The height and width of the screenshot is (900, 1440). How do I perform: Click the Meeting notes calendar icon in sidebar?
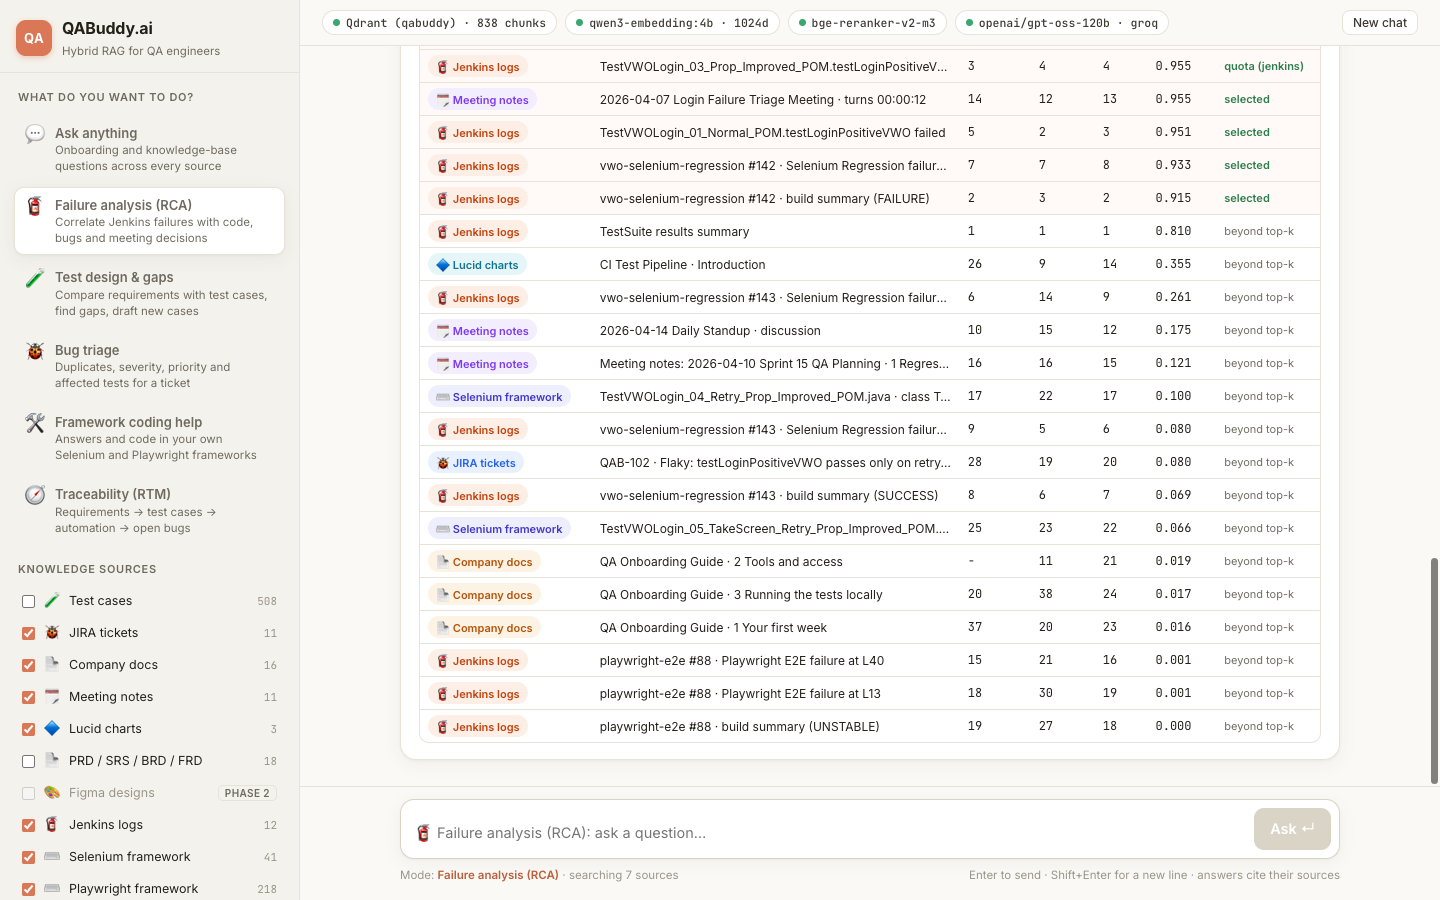coord(52,697)
